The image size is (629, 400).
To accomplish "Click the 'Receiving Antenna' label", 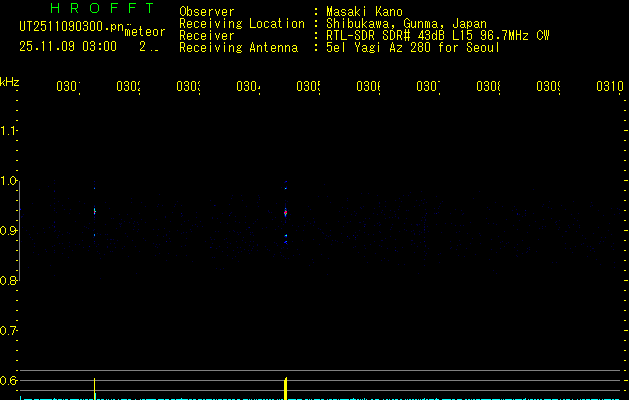I will [238, 48].
